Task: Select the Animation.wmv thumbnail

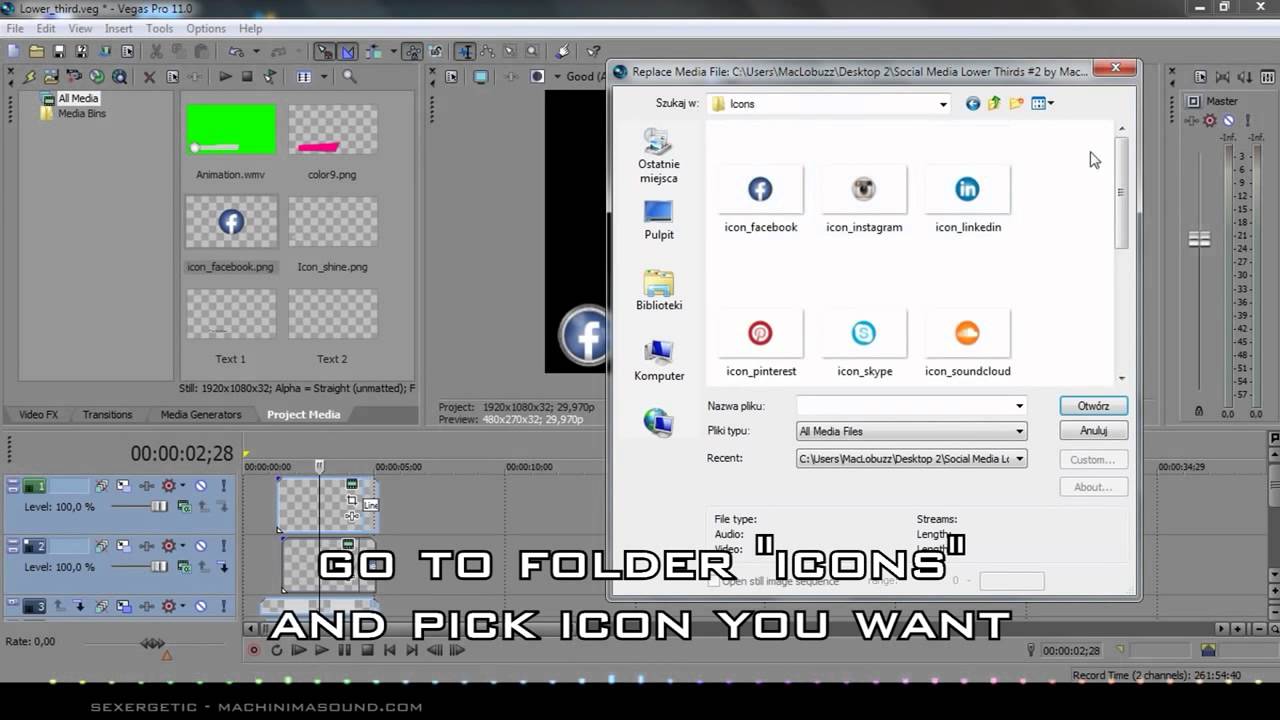Action: 231,130
